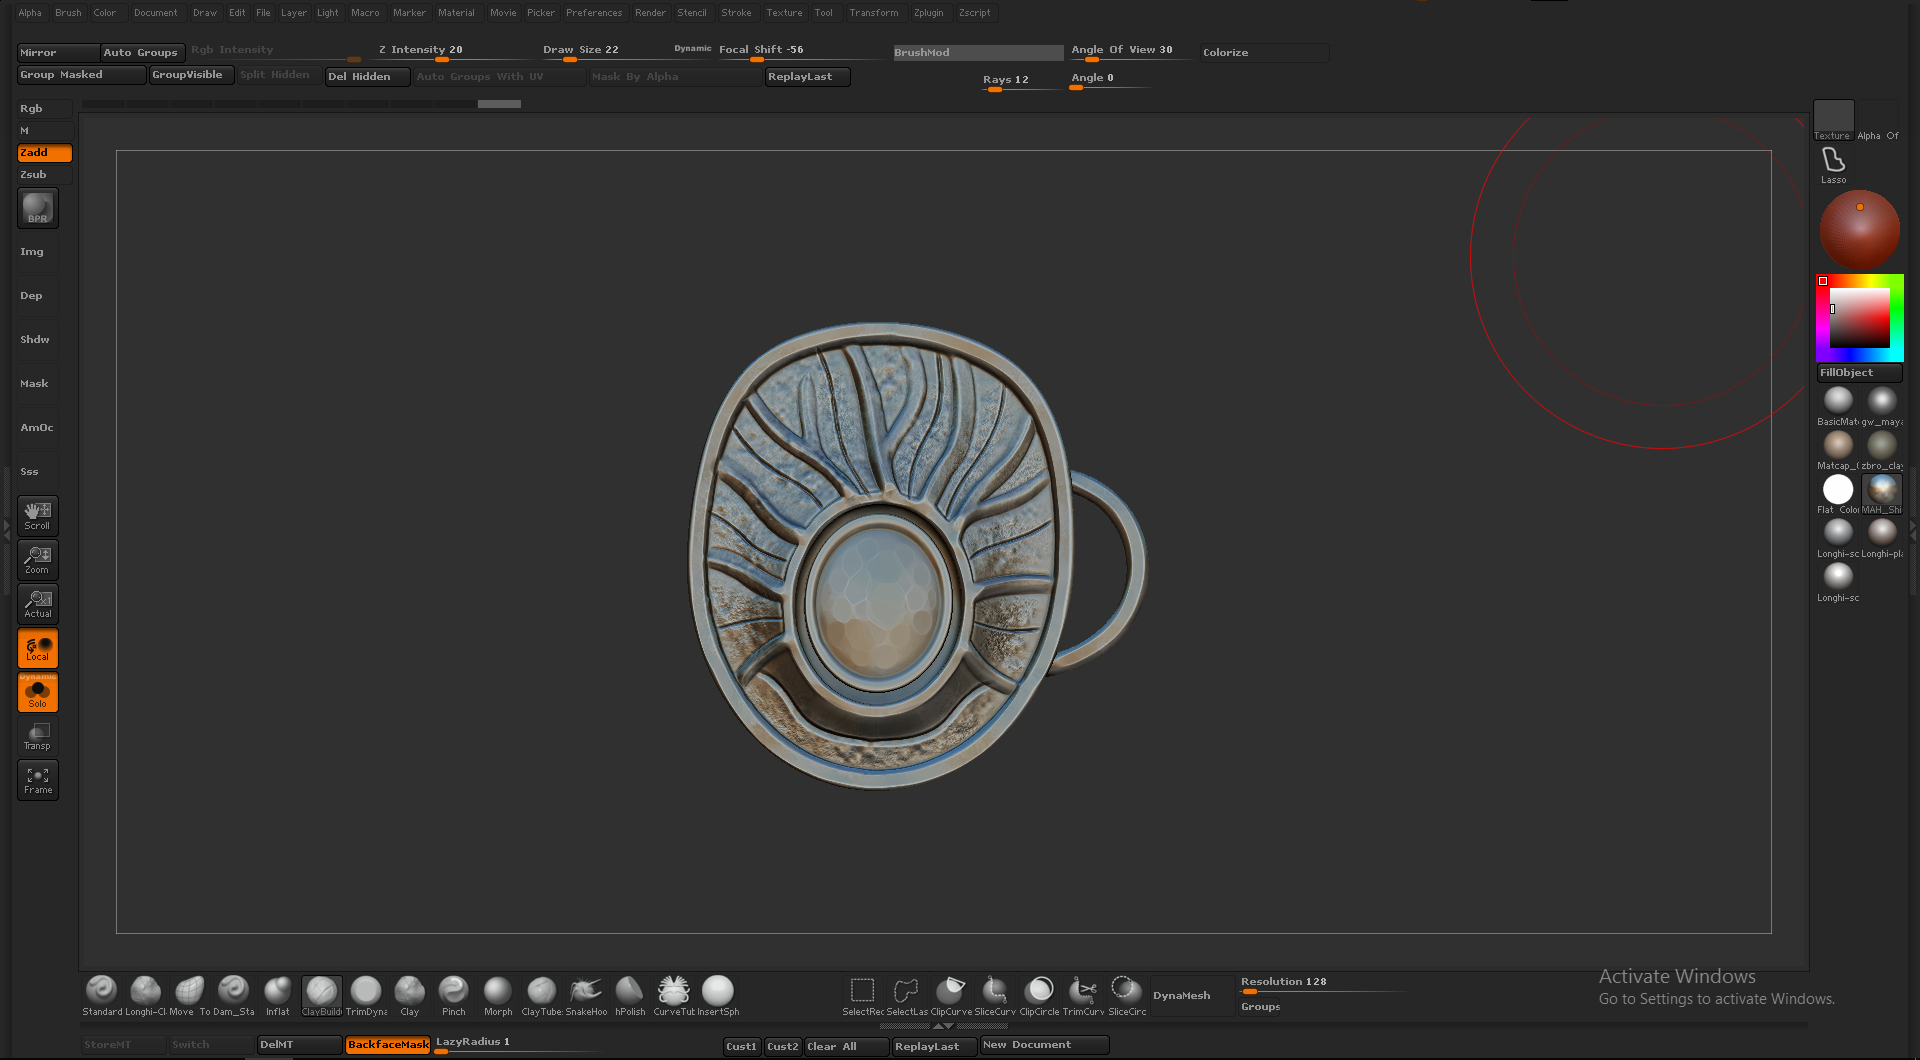
Task: Select the ClipCurve brush
Action: point(950,995)
